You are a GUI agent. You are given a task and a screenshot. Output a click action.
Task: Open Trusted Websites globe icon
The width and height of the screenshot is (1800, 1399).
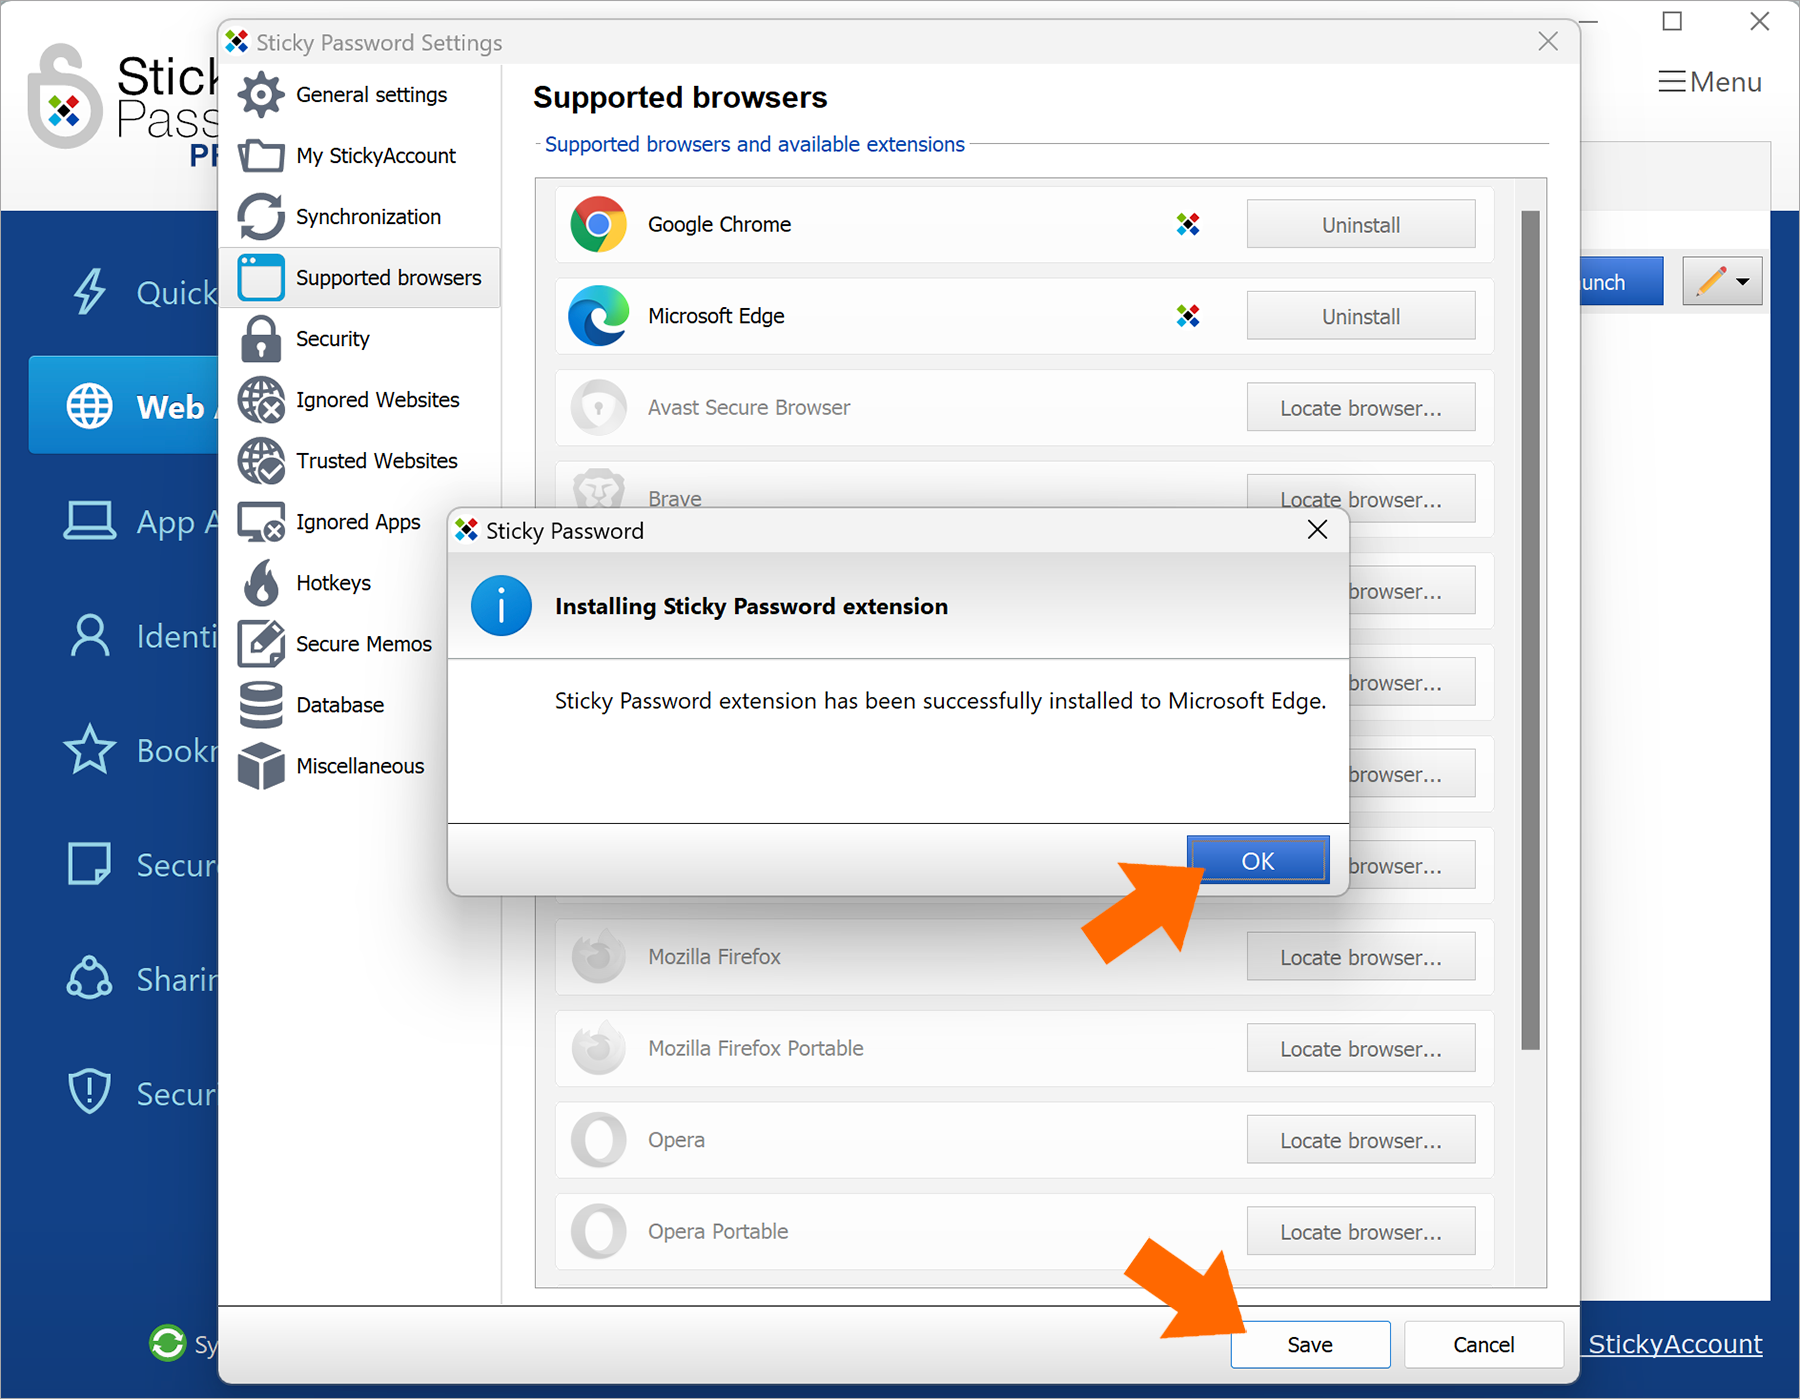pyautogui.click(x=261, y=461)
